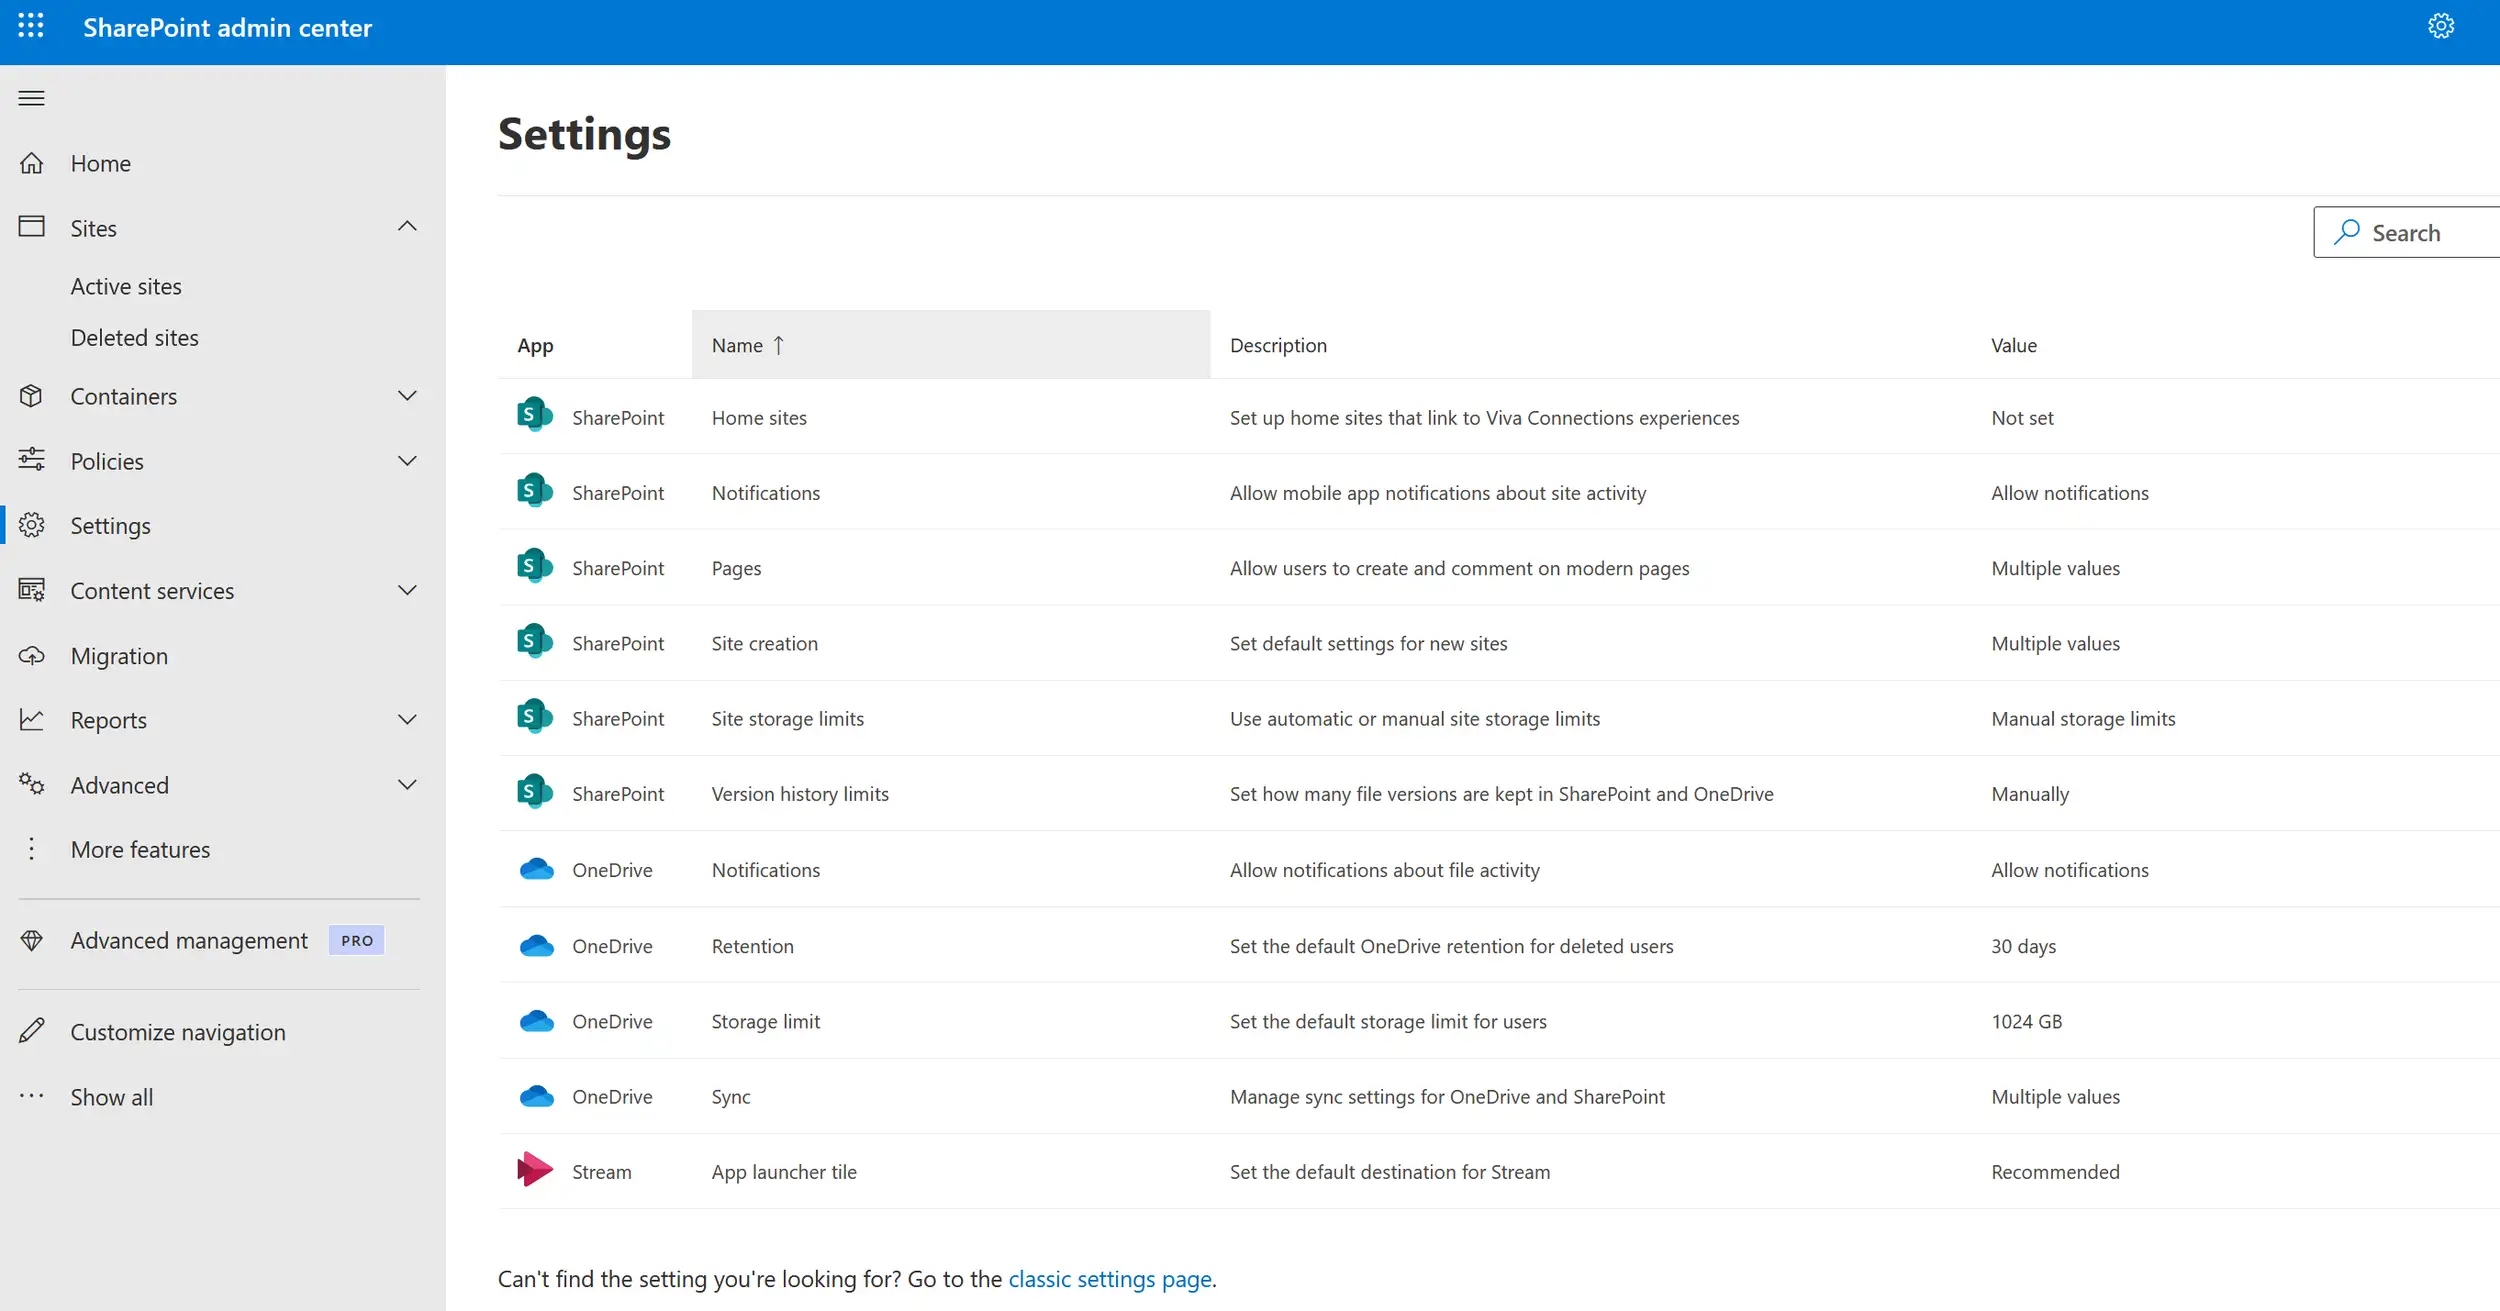Expand the Policies section chevron
The image size is (2500, 1311).
[407, 461]
